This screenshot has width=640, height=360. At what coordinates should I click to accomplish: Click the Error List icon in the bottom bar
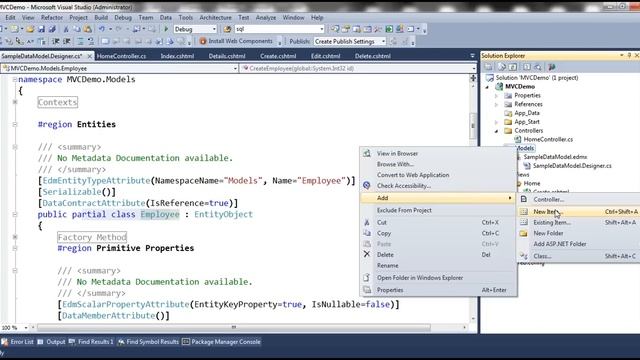(x=4, y=342)
